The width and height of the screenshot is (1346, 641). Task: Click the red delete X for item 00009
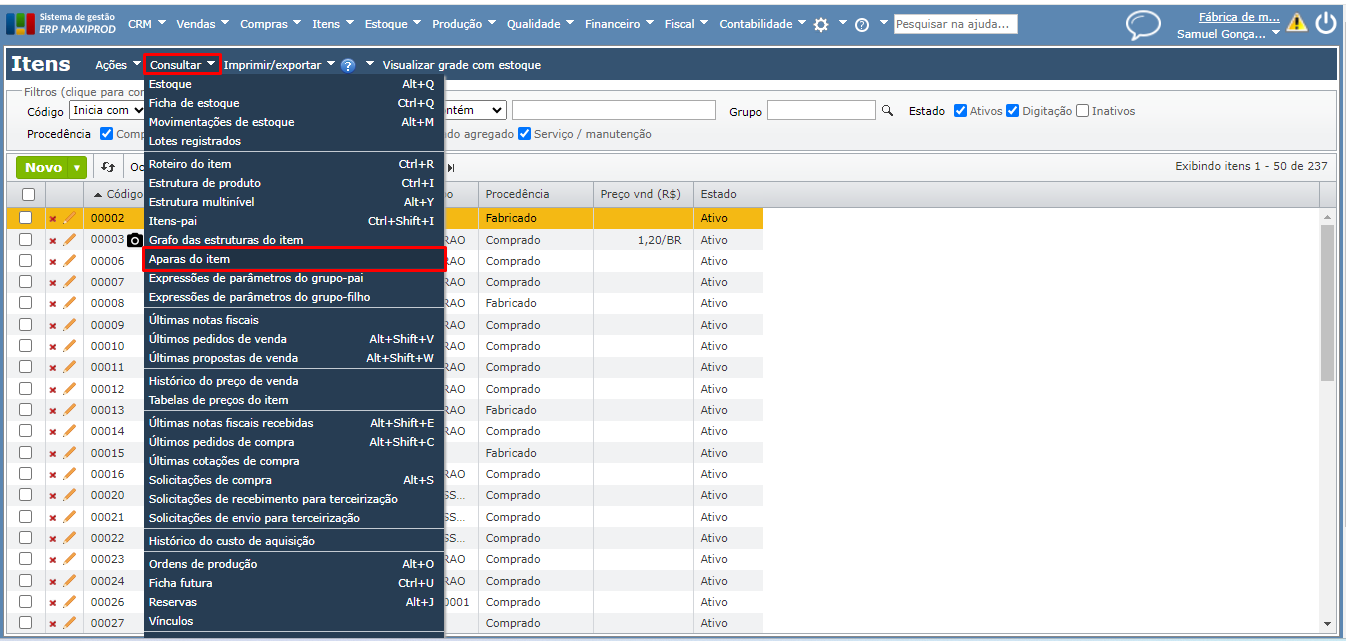[53, 325]
